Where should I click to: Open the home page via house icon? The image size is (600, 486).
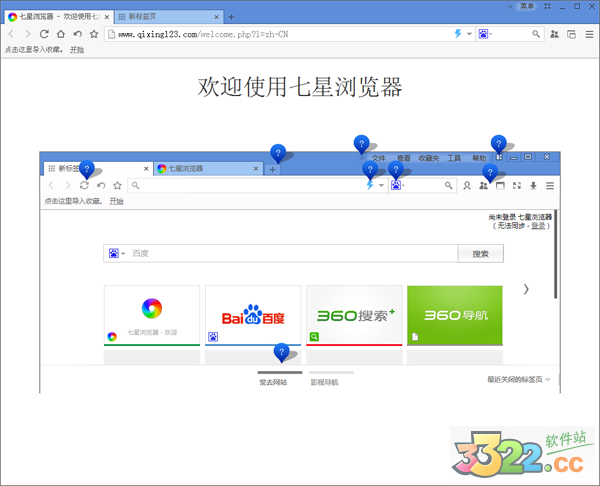click(61, 34)
